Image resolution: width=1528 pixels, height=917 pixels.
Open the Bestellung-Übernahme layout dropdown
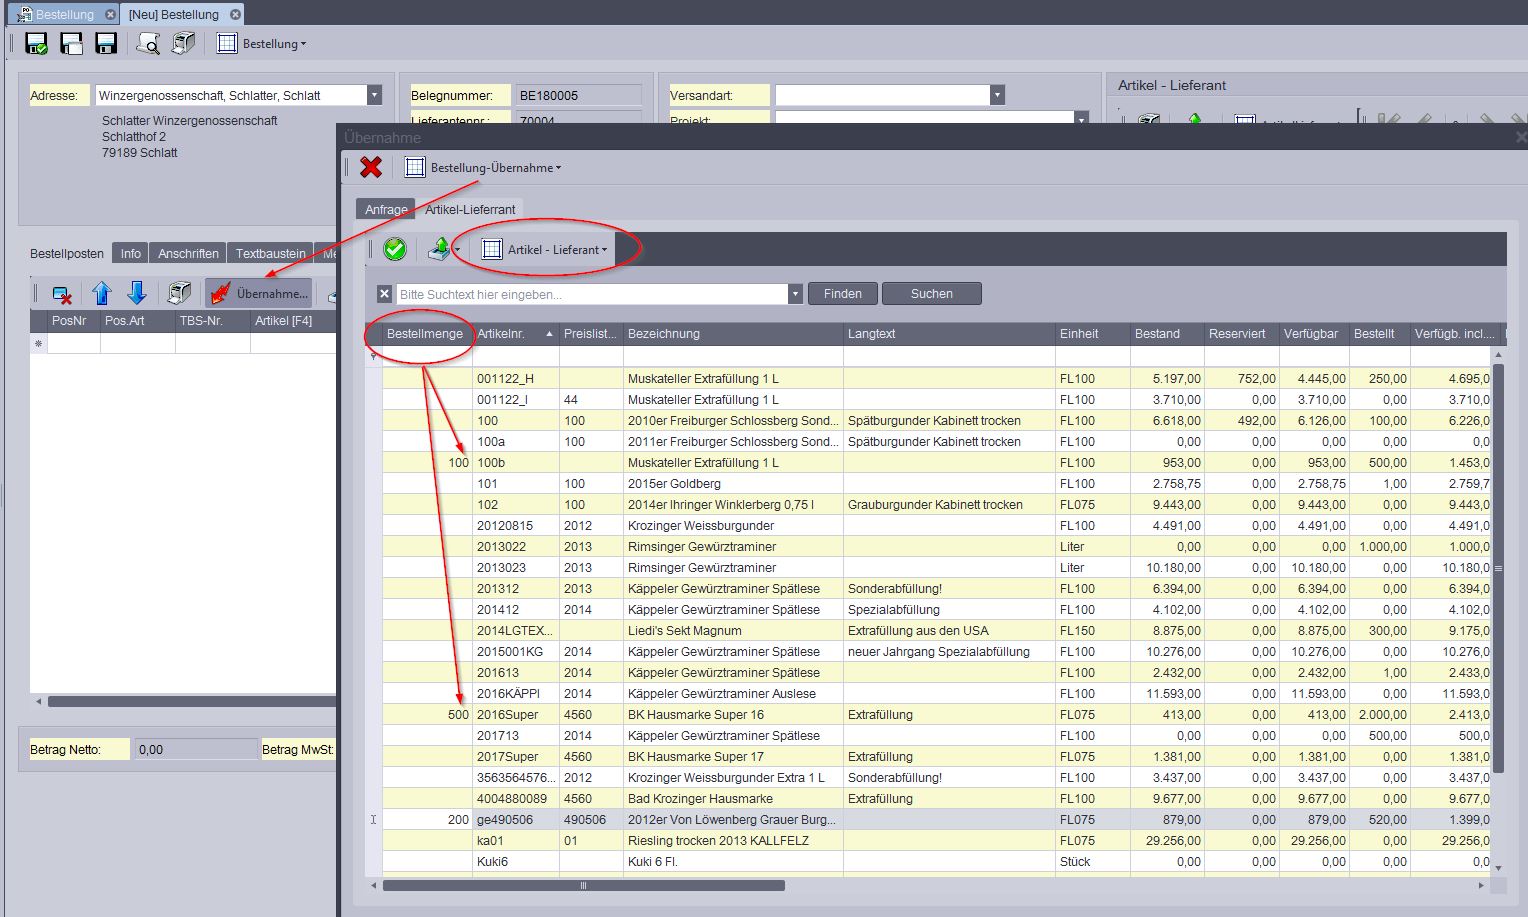tap(482, 167)
